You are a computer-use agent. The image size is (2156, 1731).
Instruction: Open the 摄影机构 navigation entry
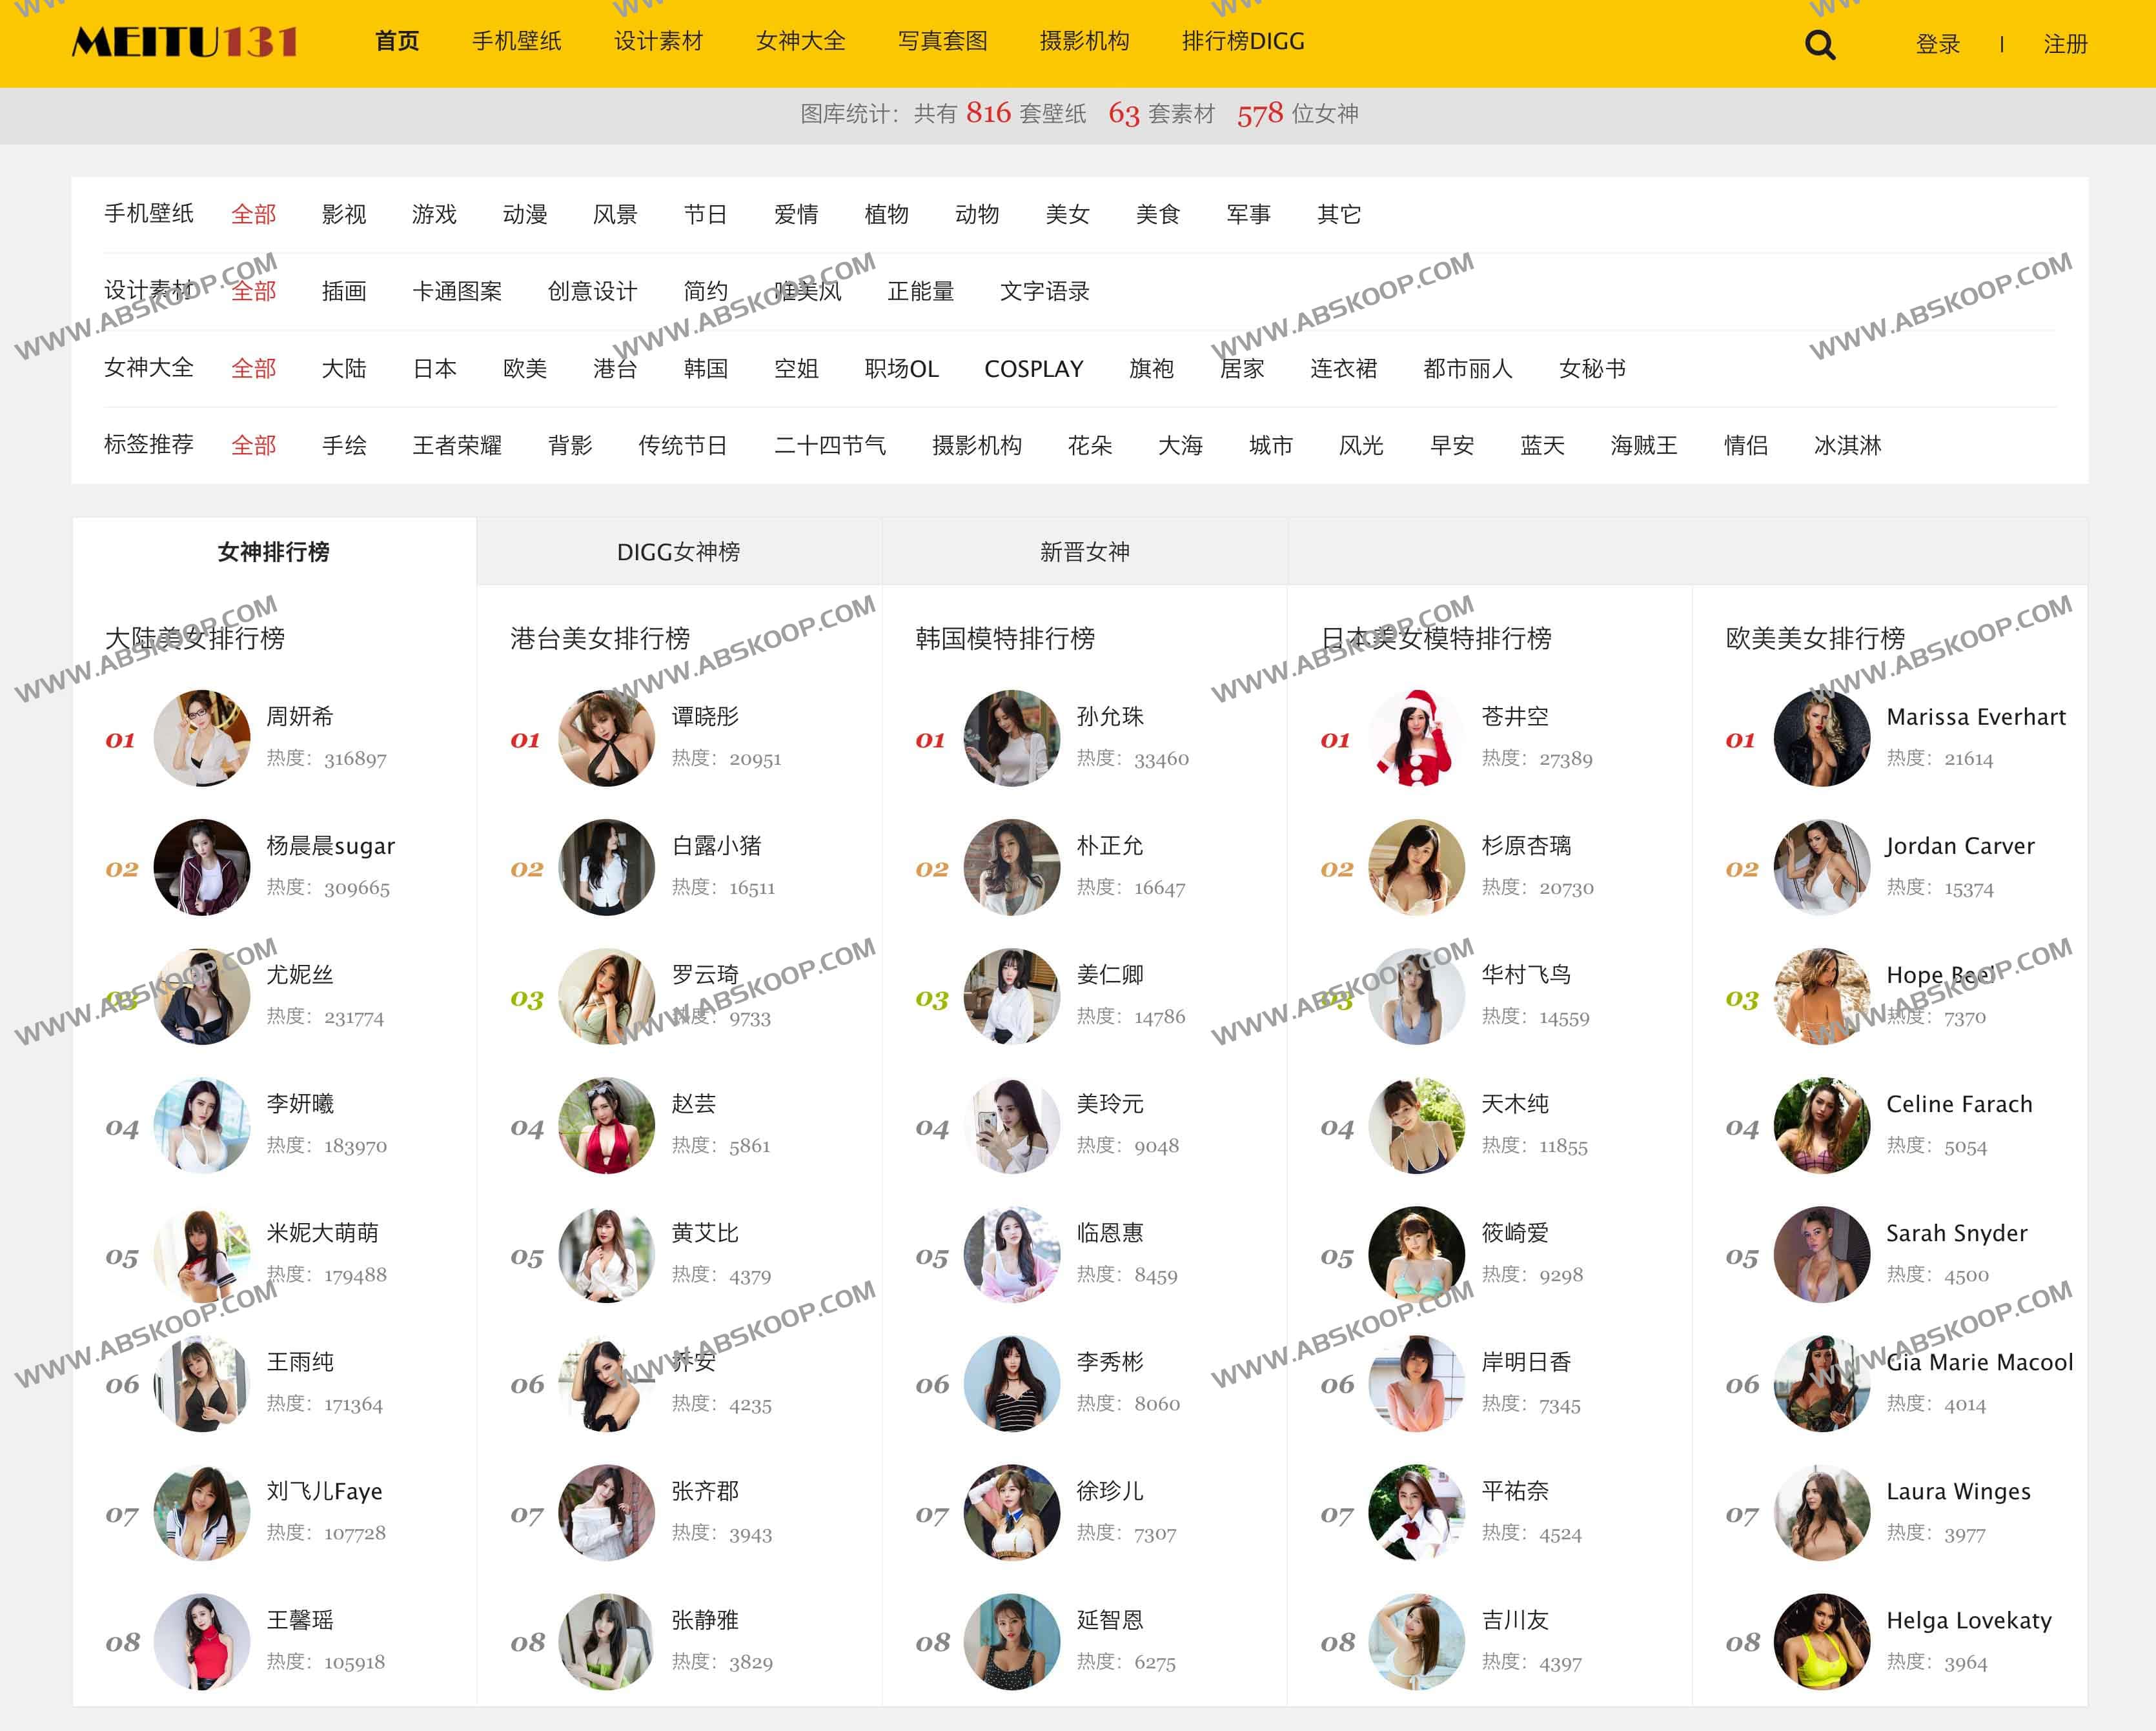1084,42
